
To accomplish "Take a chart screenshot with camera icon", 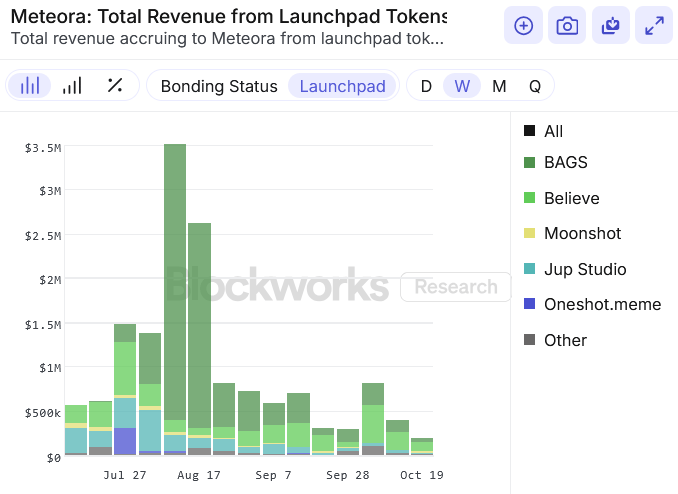I will point(567,26).
